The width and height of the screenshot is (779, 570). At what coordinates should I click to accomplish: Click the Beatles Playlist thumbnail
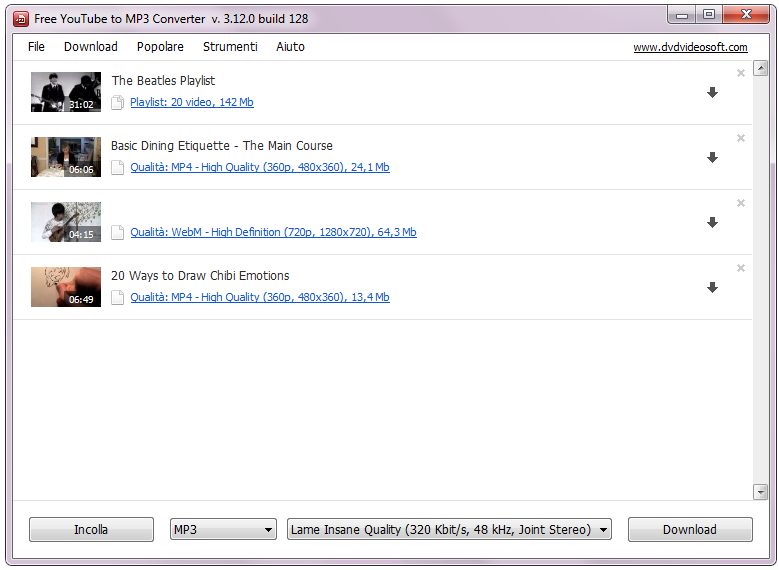coord(66,92)
